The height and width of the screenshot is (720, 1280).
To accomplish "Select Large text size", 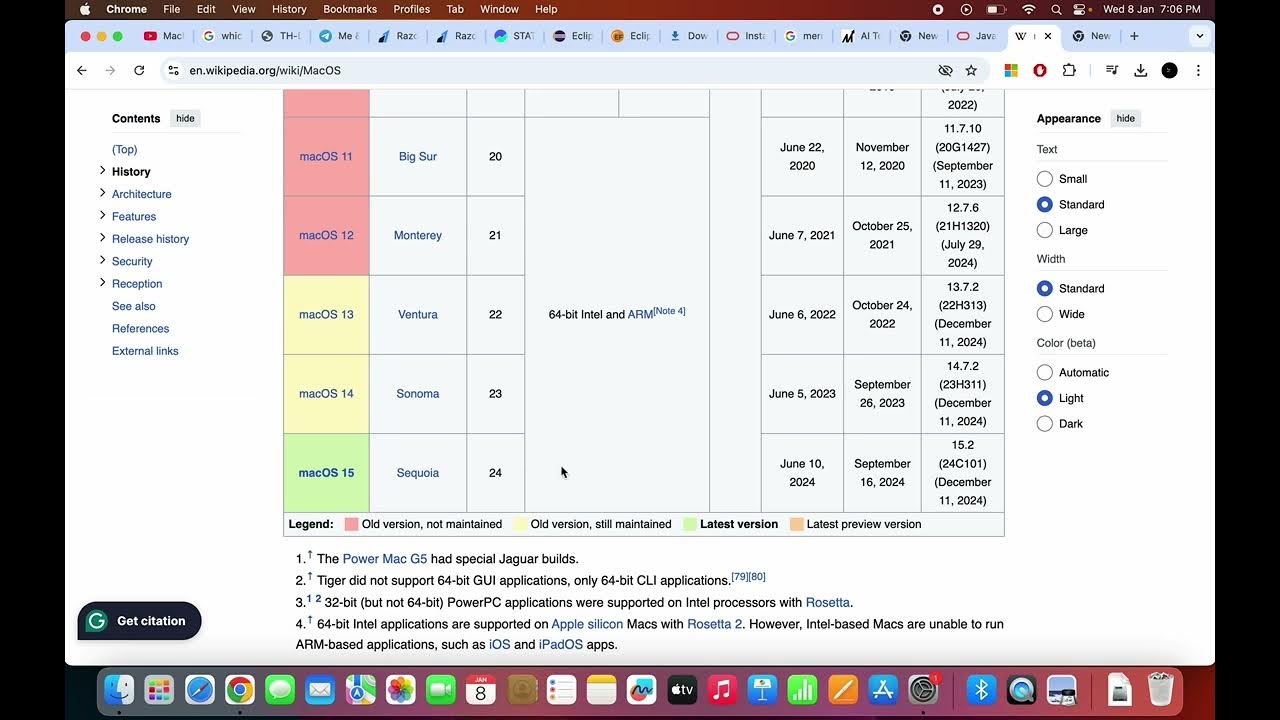I will pos(1045,230).
